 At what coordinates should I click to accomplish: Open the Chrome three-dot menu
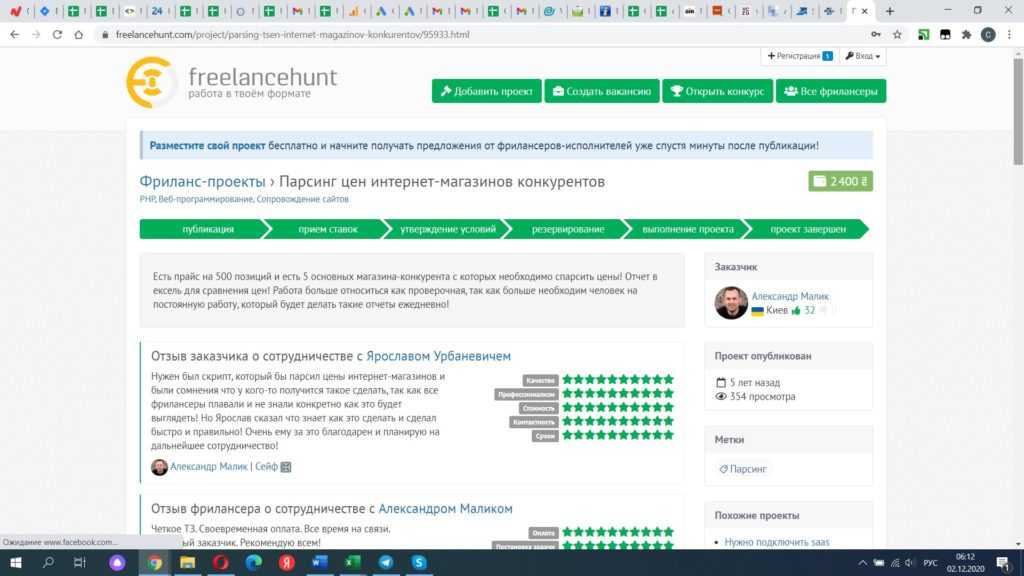click(1009, 35)
